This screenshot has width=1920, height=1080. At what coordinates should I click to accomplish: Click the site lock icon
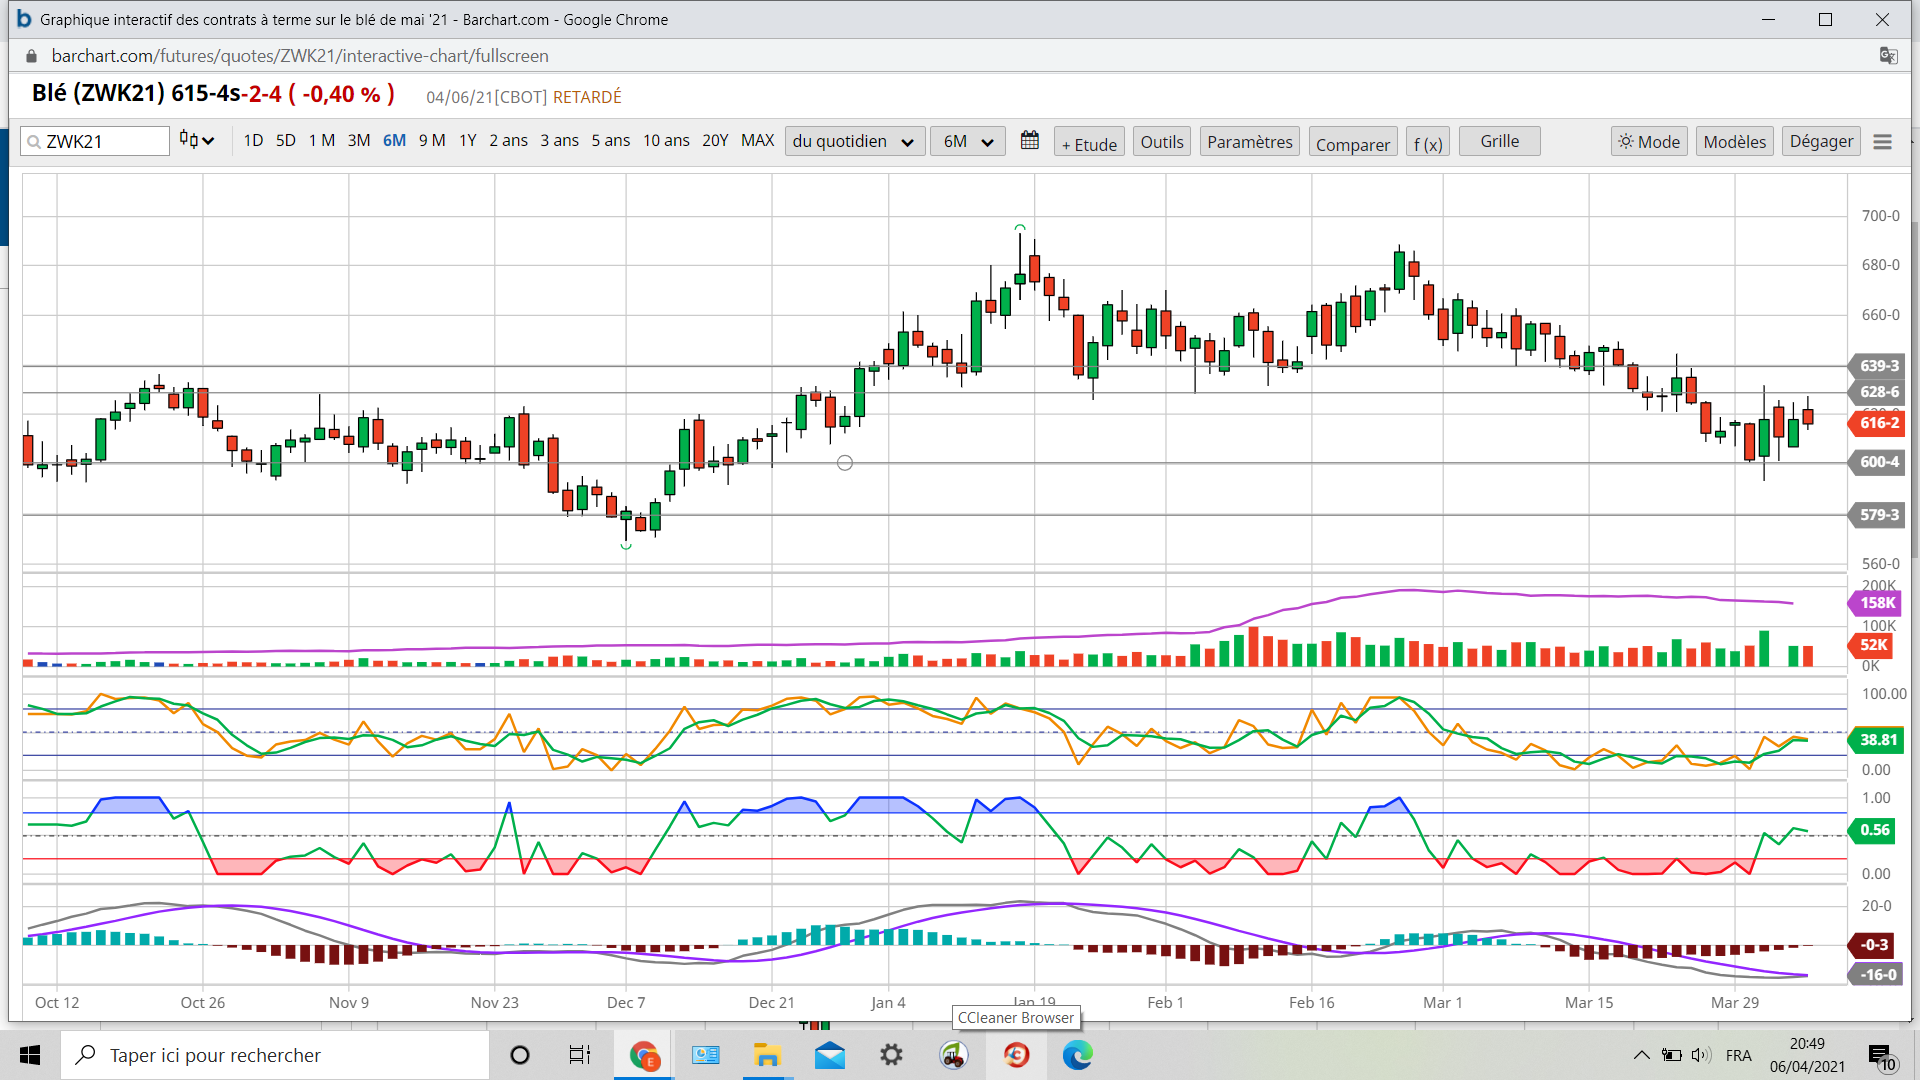32,56
